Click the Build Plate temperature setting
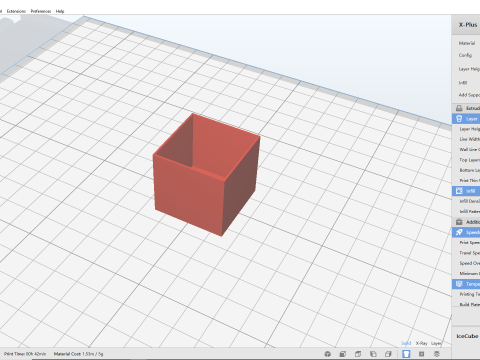This screenshot has width=480, height=360. tap(470, 304)
